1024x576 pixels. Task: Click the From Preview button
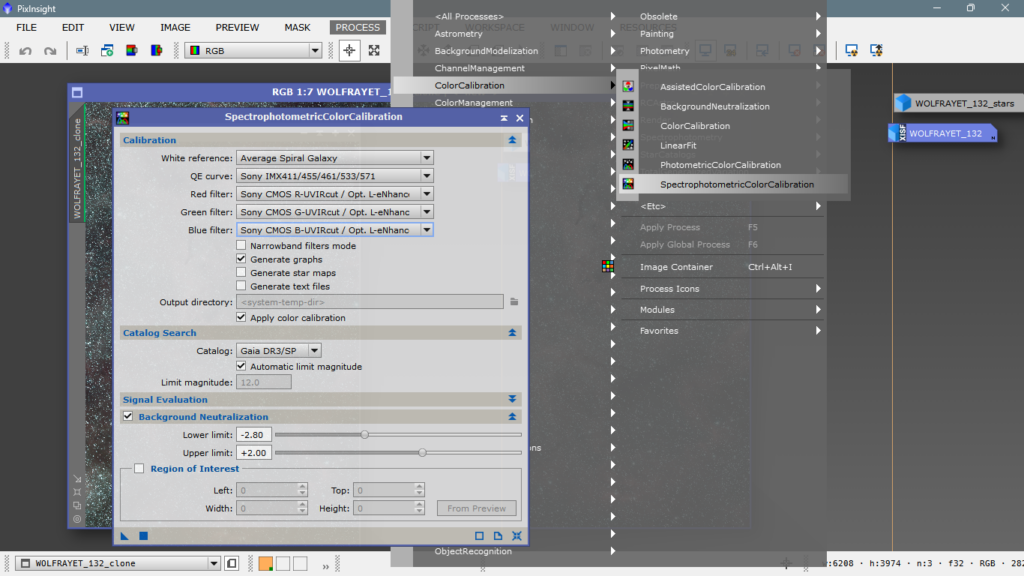[477, 508]
